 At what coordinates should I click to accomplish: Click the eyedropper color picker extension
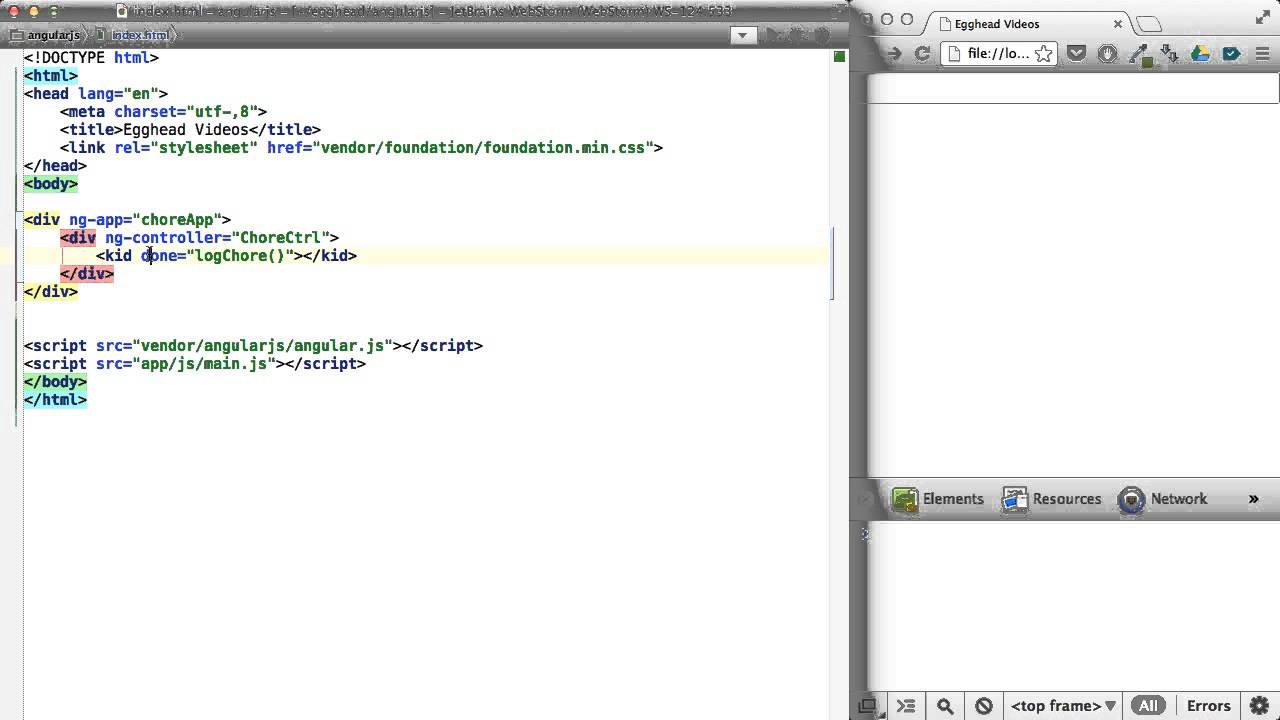click(1138, 54)
